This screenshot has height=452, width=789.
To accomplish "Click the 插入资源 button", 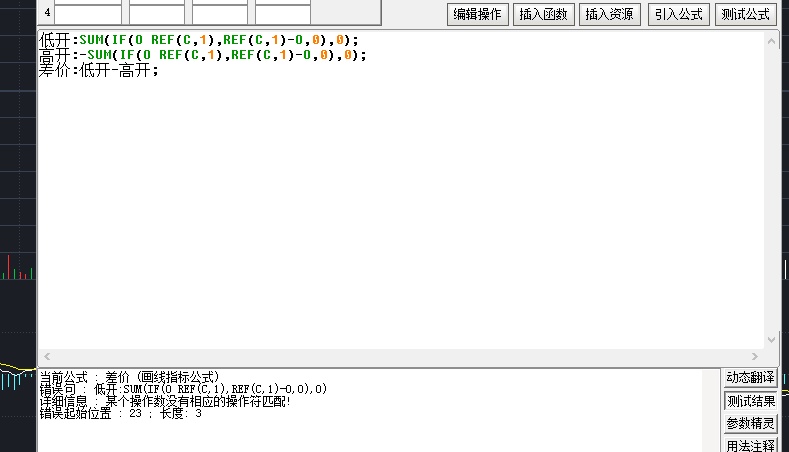I will [609, 14].
